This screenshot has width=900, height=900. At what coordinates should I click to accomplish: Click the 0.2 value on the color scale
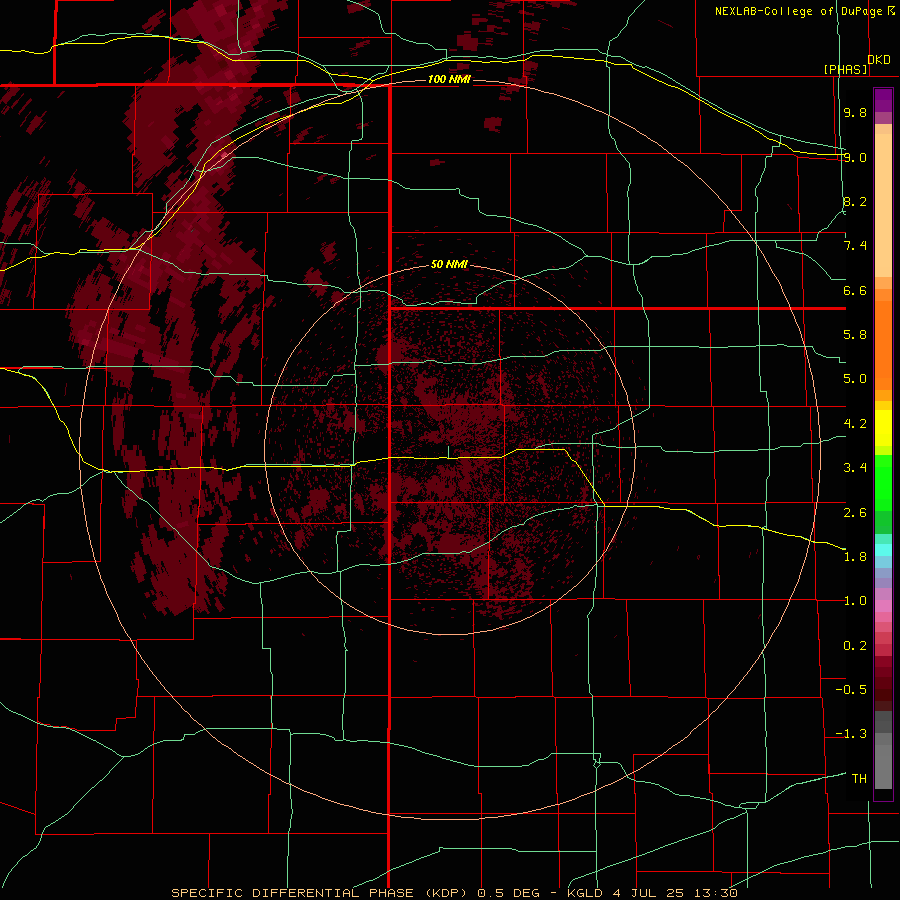(x=855, y=646)
